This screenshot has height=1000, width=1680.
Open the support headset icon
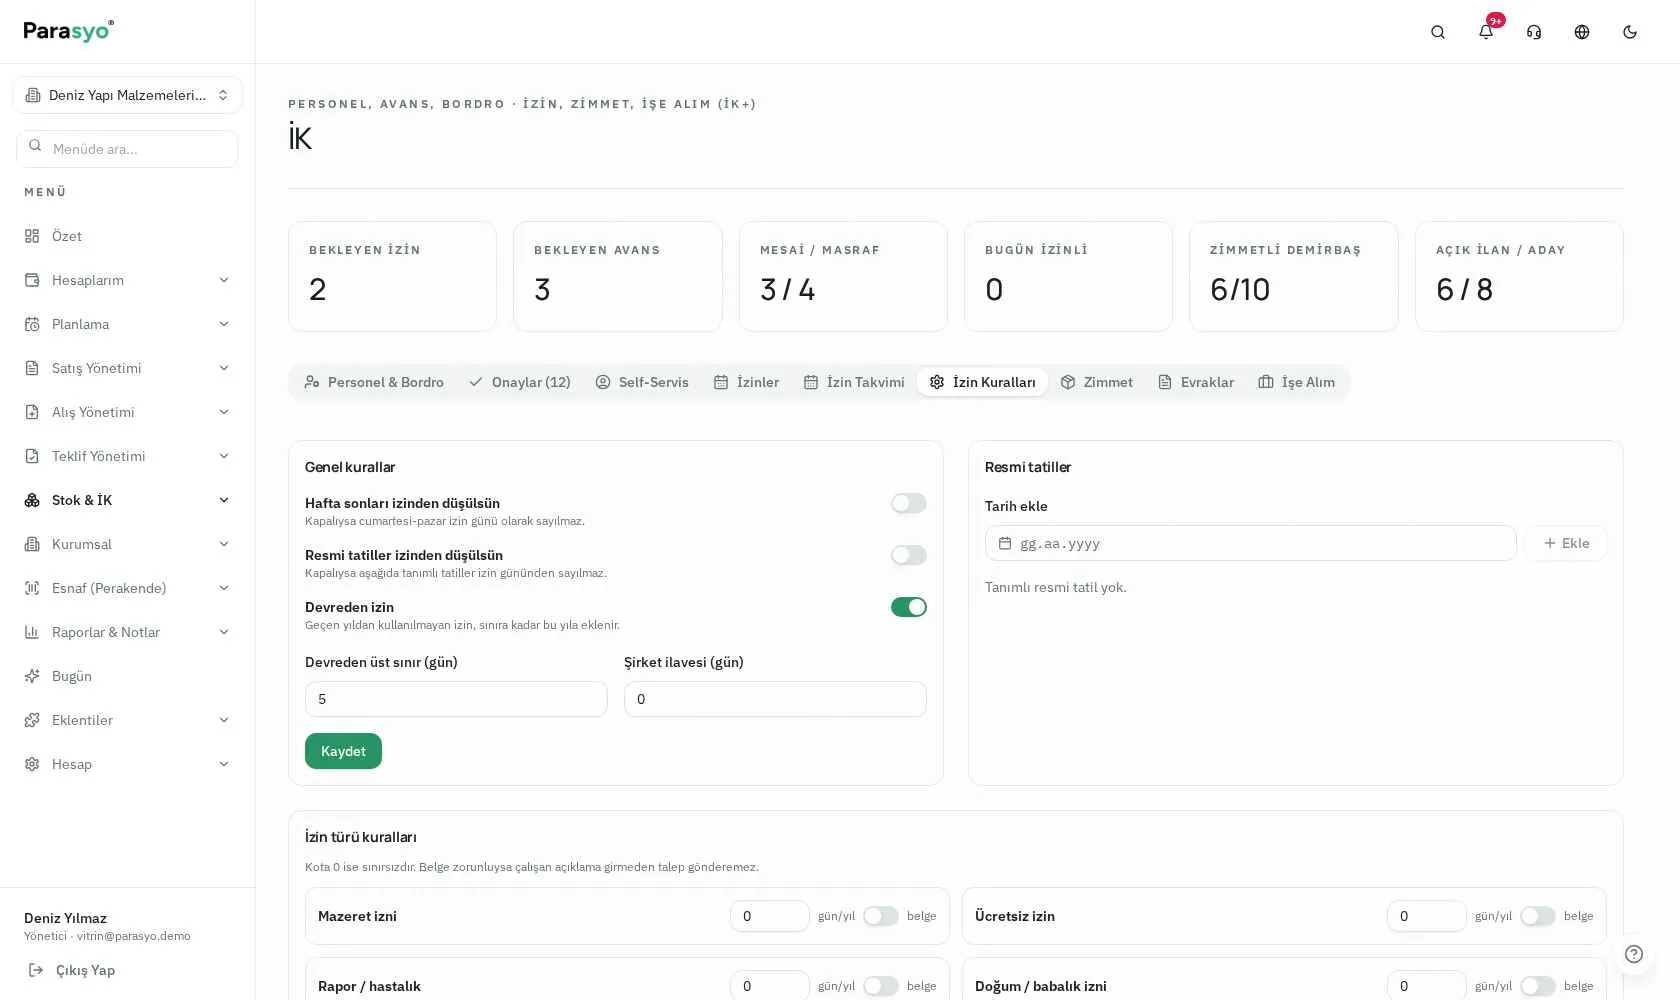1534,32
